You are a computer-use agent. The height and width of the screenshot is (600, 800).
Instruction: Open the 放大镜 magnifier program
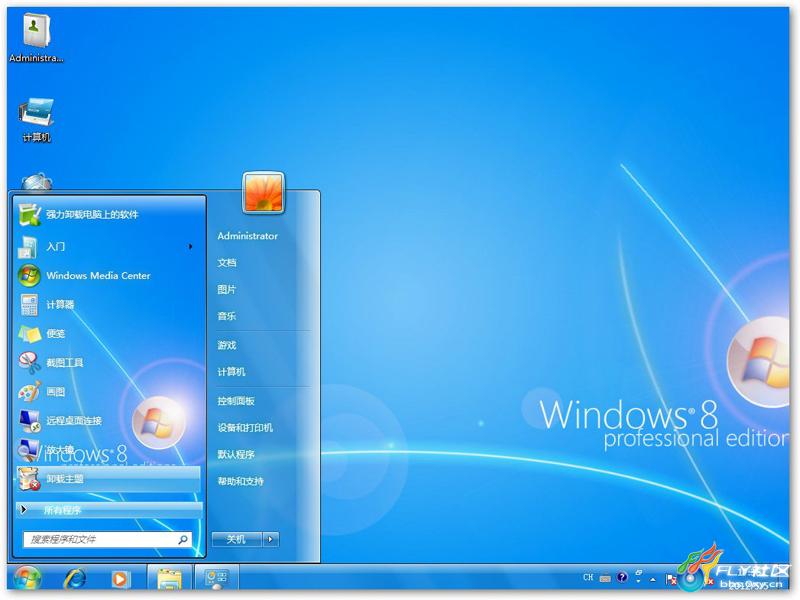(x=109, y=450)
